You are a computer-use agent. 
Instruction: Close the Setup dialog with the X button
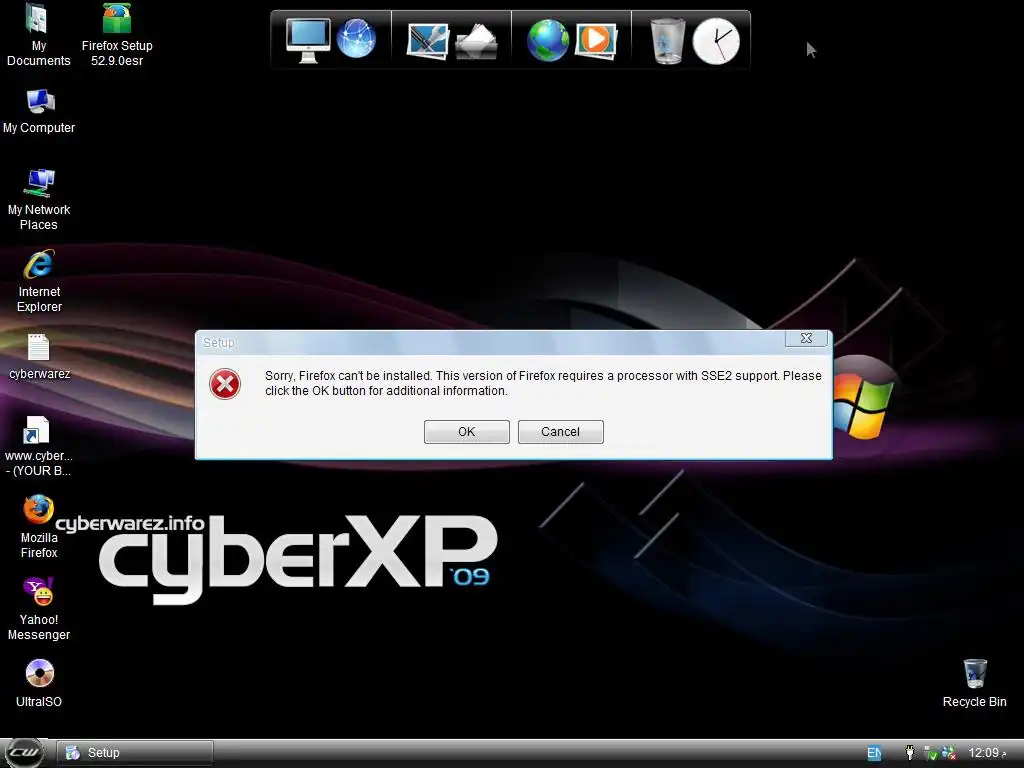tap(806, 338)
